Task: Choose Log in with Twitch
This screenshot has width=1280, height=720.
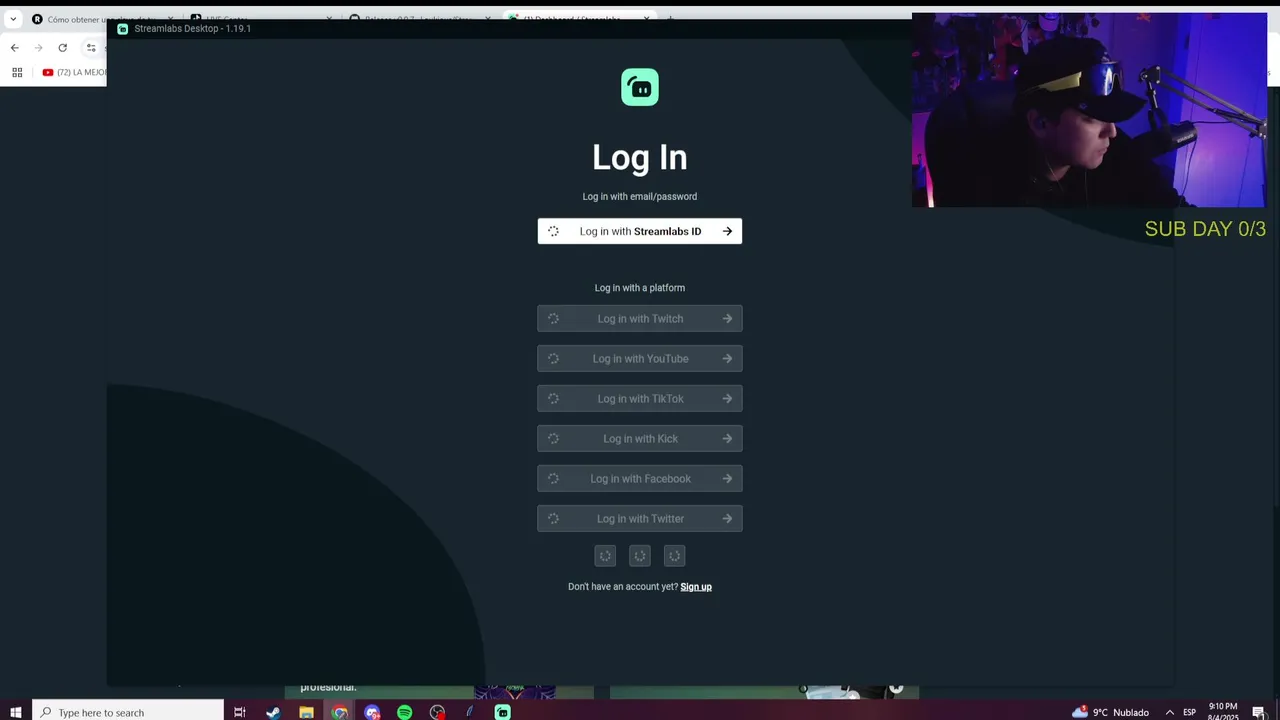Action: [x=640, y=319]
